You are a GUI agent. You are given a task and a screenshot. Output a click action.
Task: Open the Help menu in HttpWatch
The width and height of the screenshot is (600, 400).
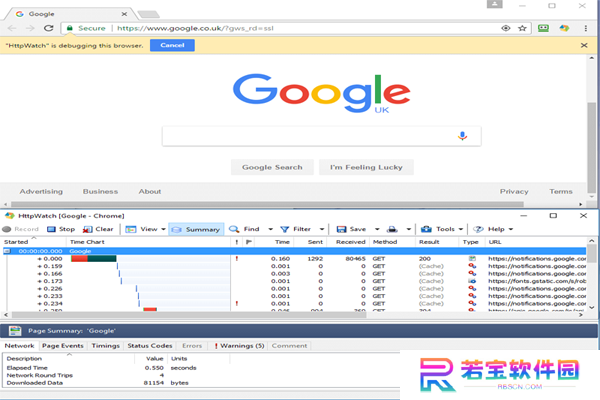tap(493, 229)
